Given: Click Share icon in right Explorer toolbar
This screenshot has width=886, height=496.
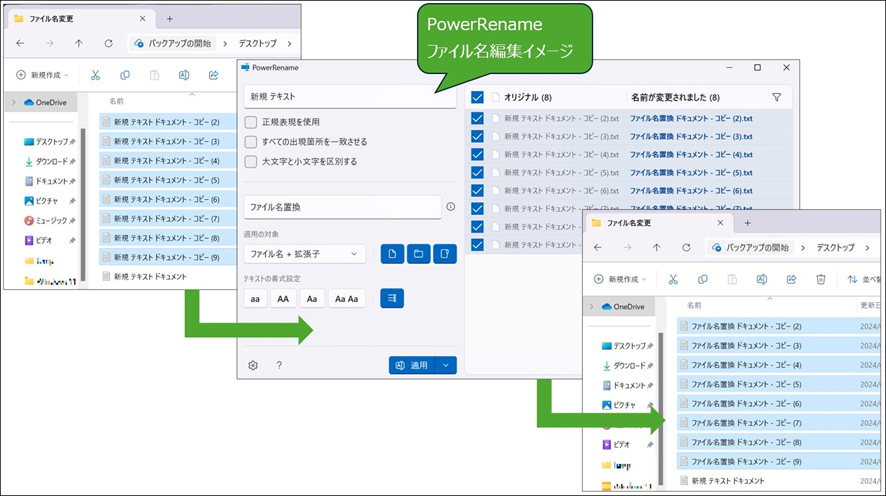Looking at the screenshot, I should [x=791, y=279].
